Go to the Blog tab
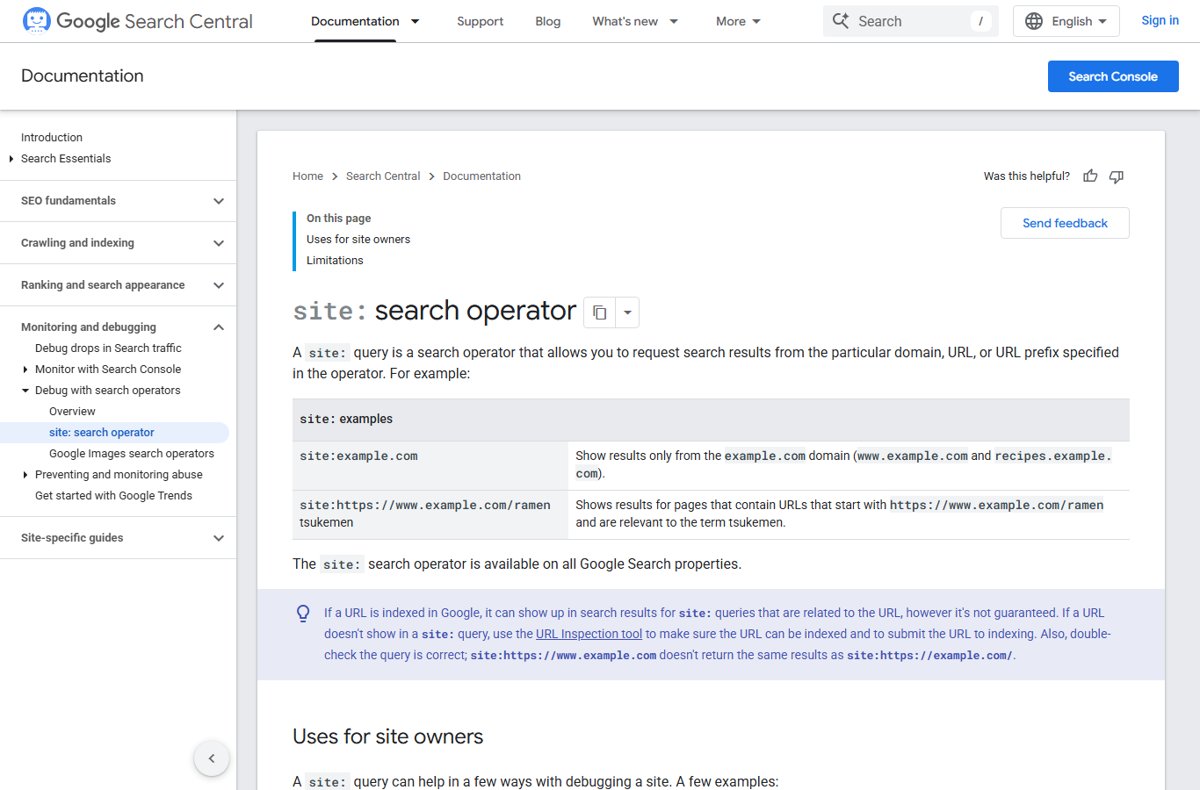 (548, 21)
